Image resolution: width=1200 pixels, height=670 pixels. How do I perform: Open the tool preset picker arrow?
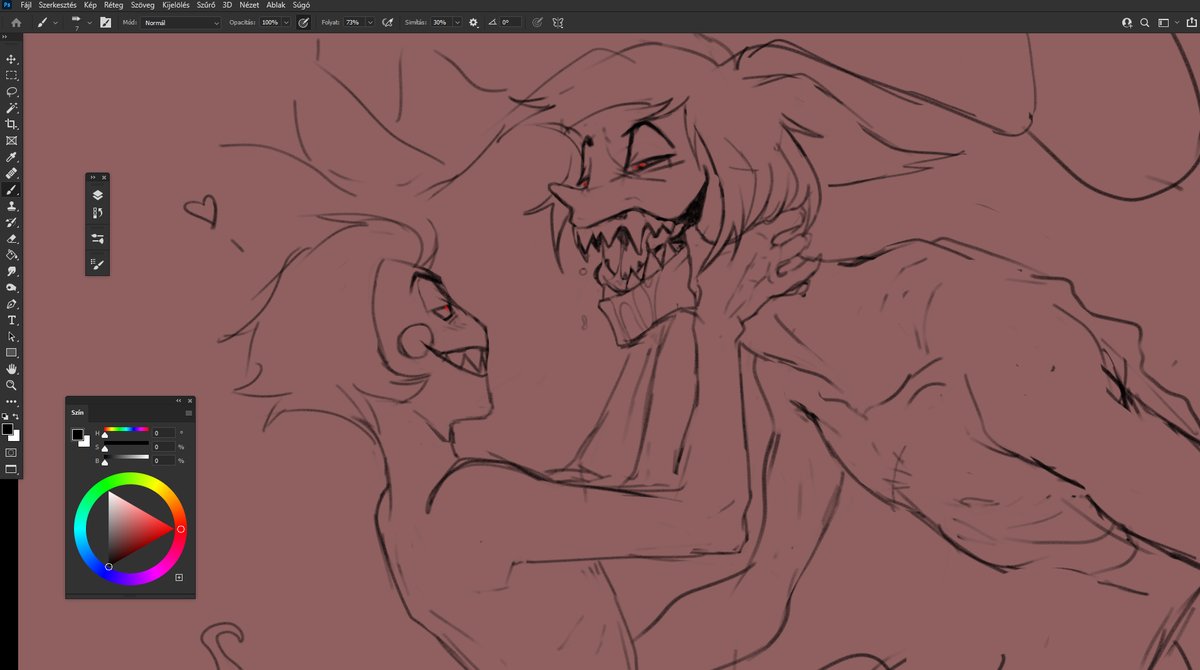click(x=55, y=22)
